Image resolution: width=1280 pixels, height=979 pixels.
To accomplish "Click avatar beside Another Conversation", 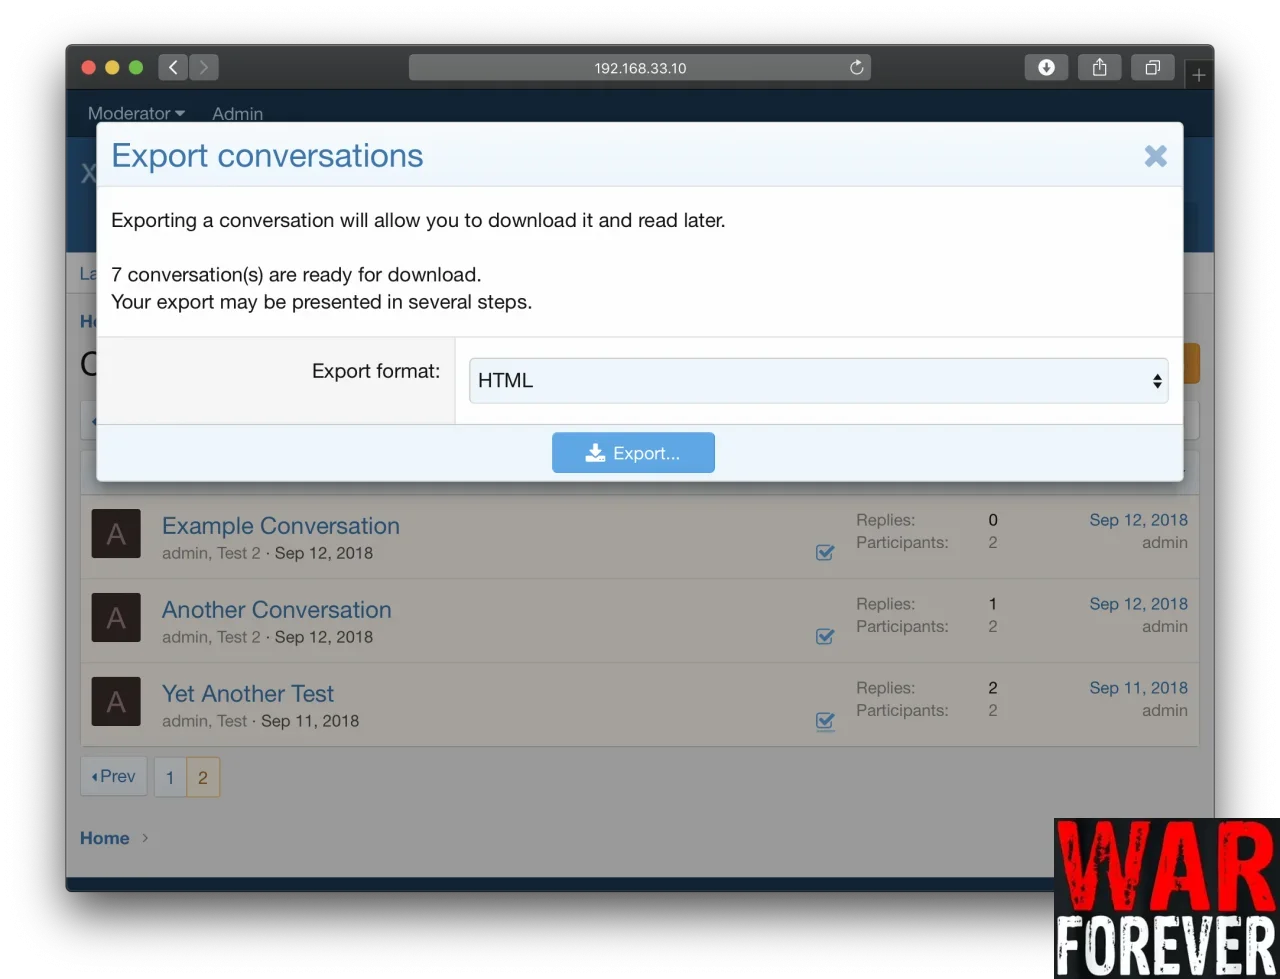I will [x=116, y=618].
